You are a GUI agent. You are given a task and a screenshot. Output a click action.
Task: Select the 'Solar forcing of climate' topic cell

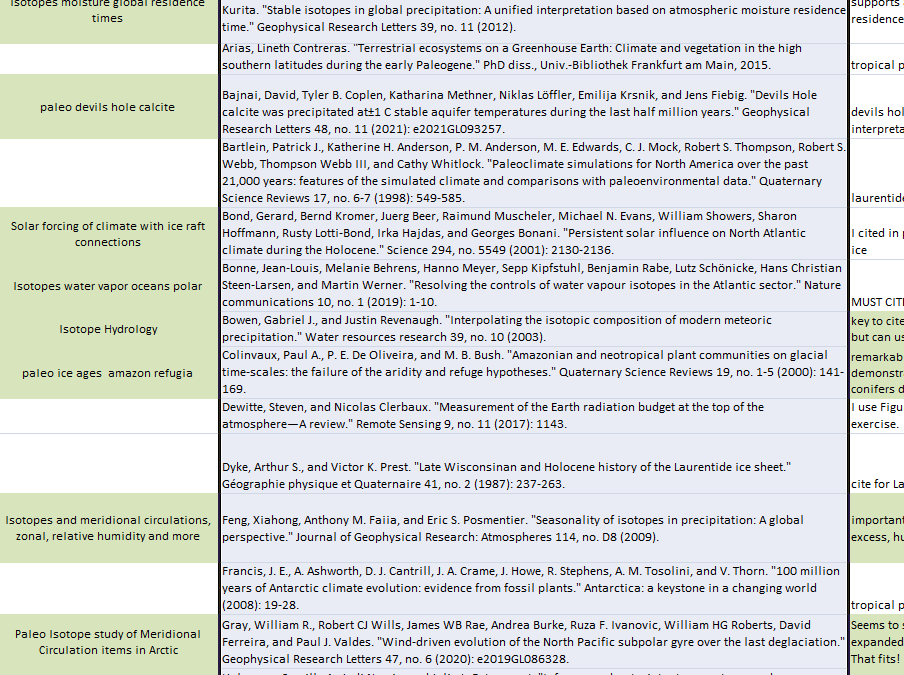[108, 234]
